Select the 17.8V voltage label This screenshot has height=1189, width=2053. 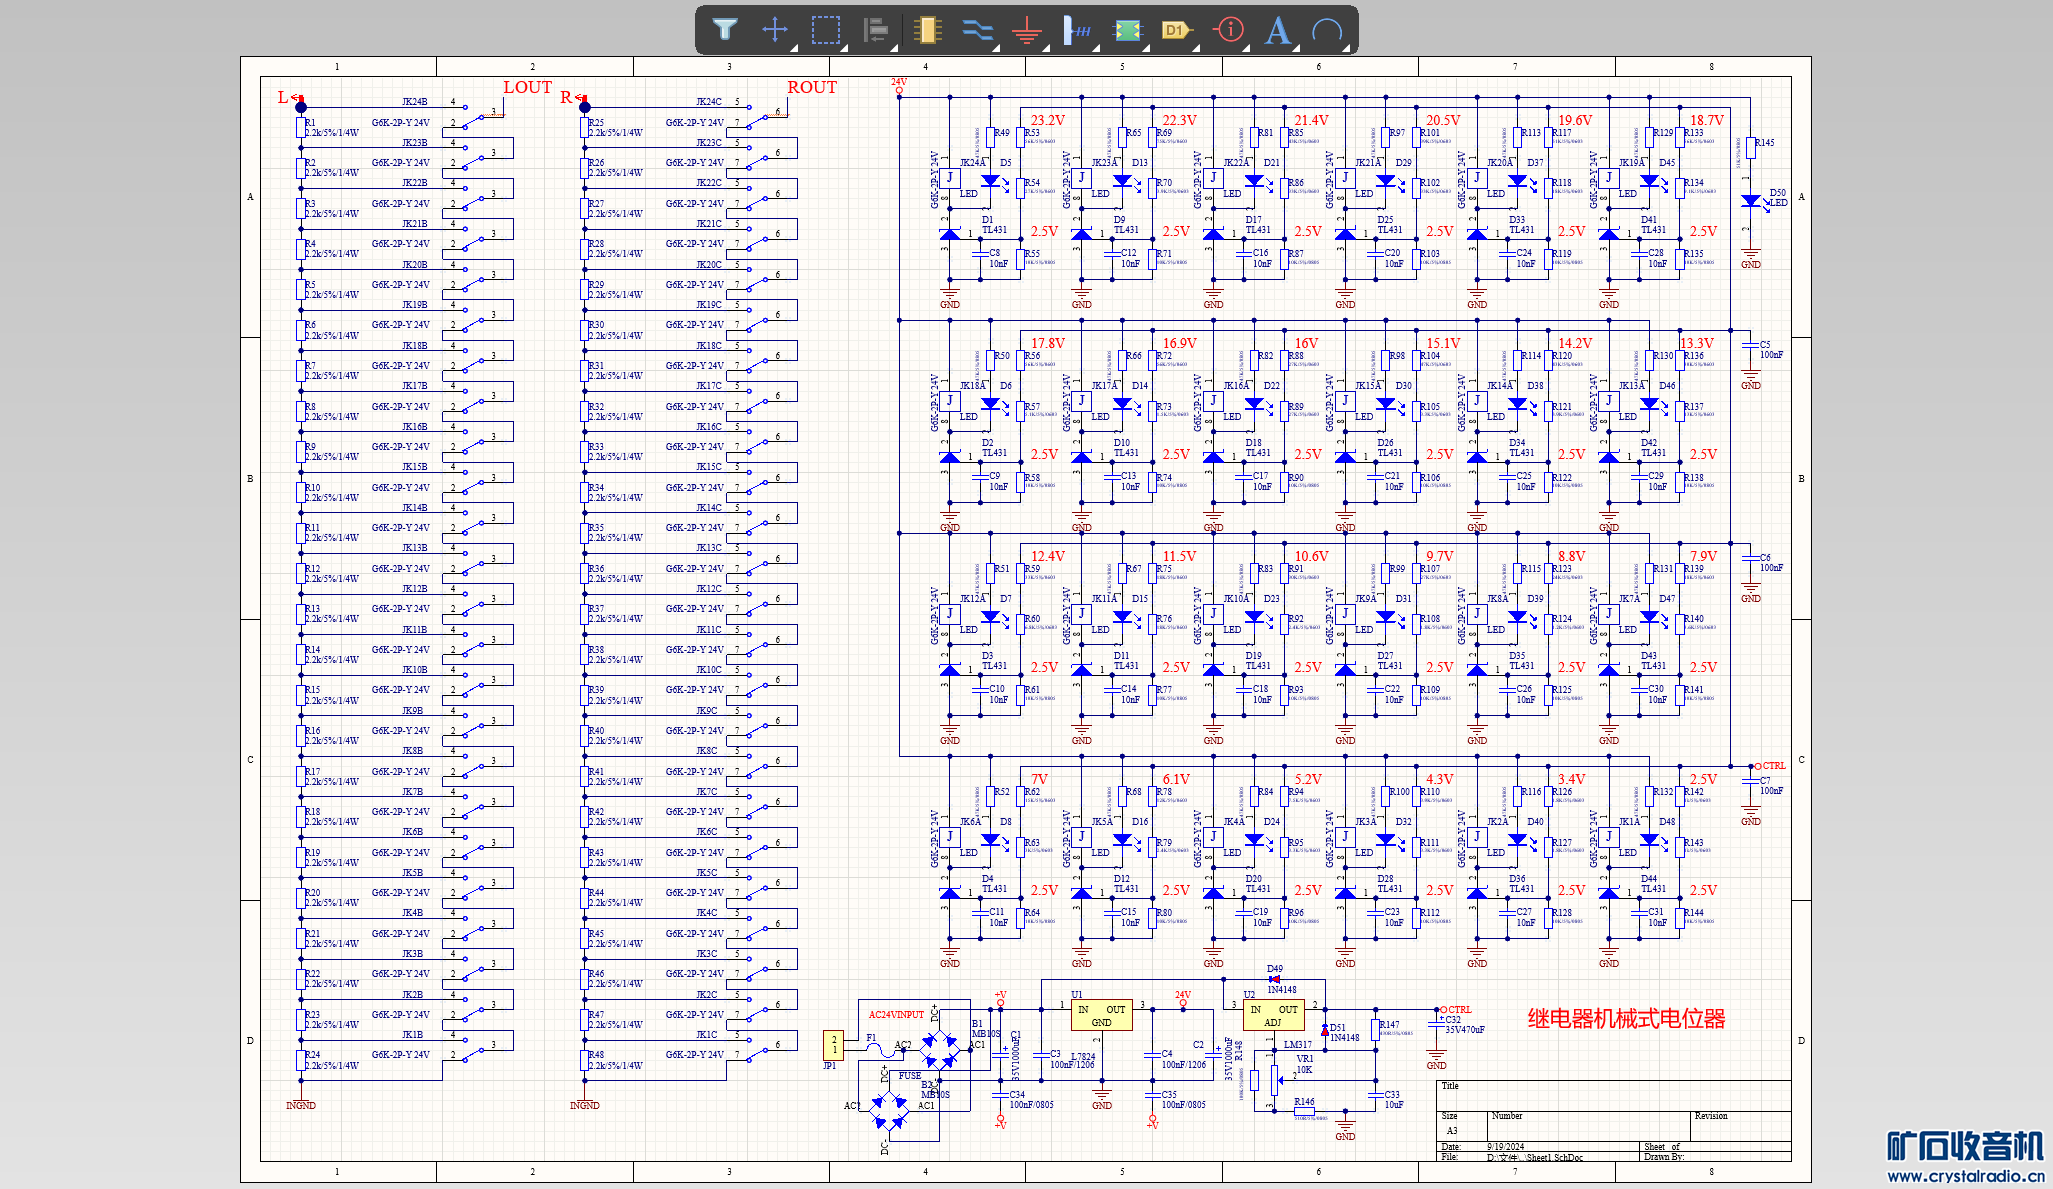pyautogui.click(x=1048, y=343)
